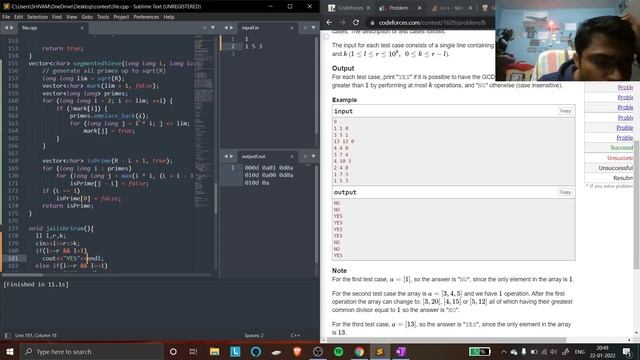Viewport: 640px width, 360px height.
Task: Open Spotify from the taskbar
Action: coord(338,351)
